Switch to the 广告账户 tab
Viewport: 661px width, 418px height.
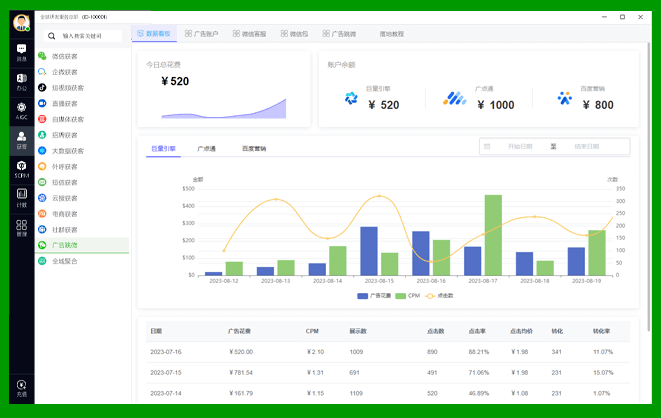coord(205,34)
